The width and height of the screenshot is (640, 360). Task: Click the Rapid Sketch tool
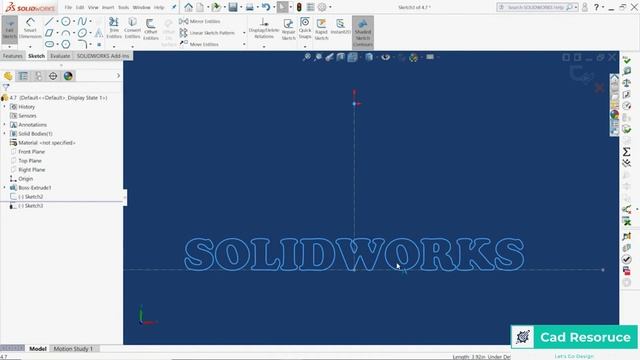pos(321,29)
